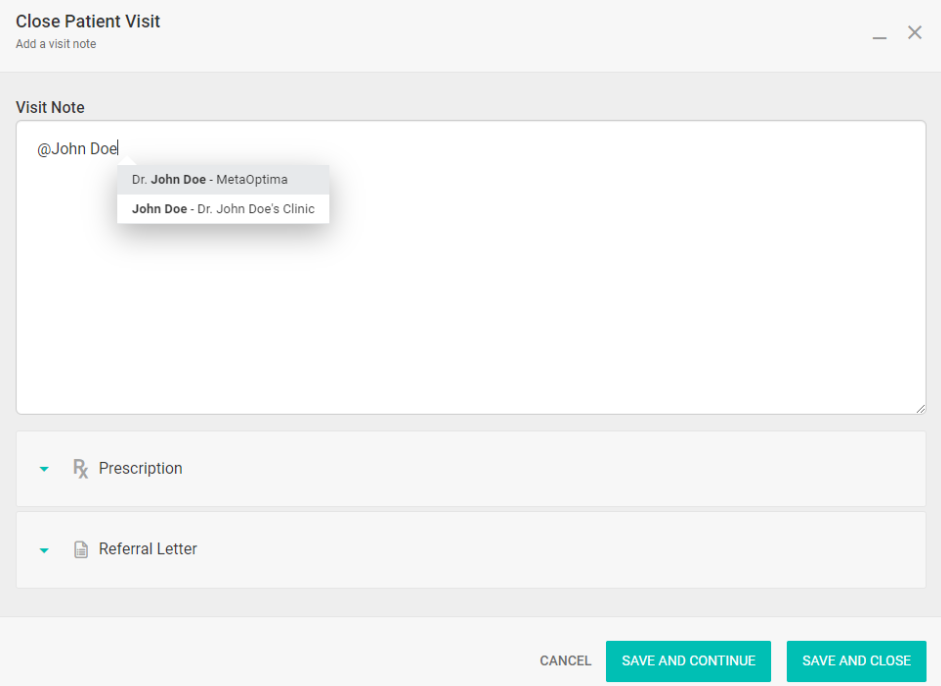
Task: Click the Close Patient Visit title
Action: tap(88, 21)
